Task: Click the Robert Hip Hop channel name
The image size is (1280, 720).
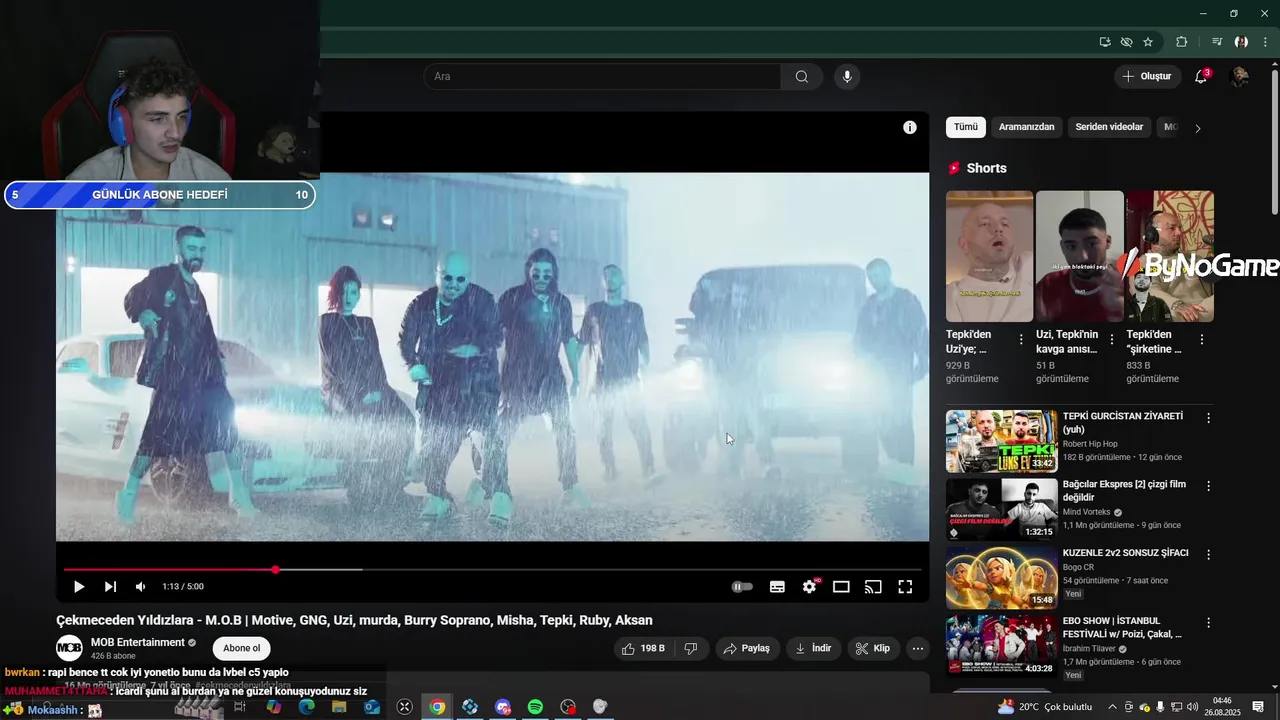Action: (x=1090, y=444)
